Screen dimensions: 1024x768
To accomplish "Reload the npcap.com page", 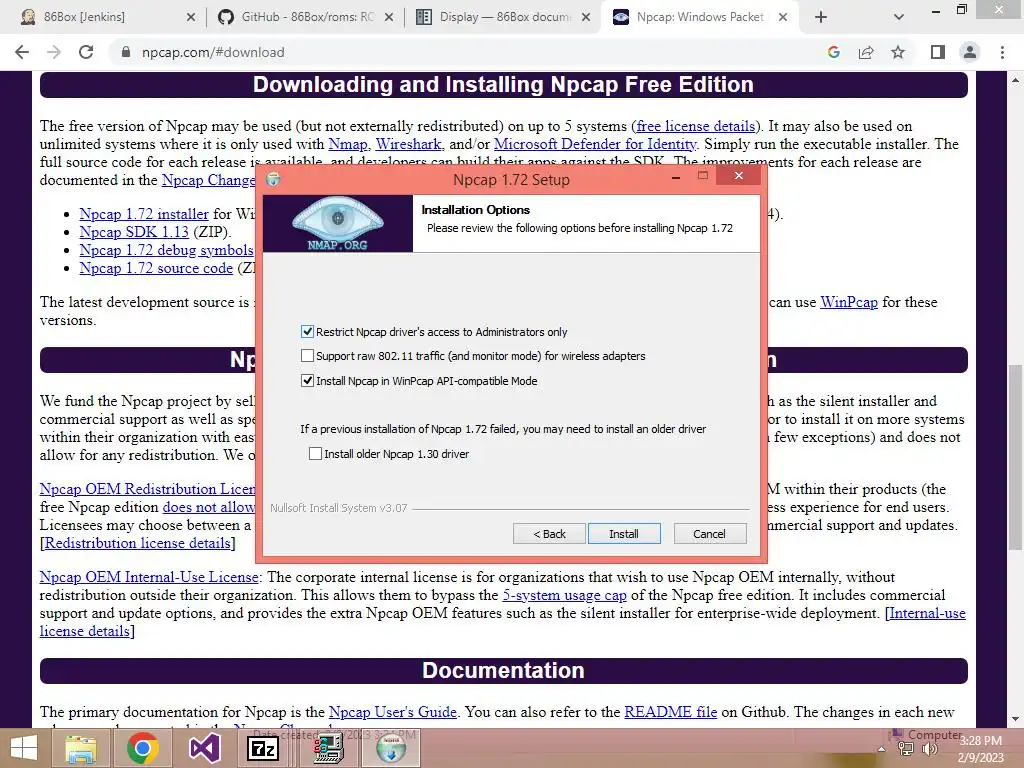I will pos(86,52).
